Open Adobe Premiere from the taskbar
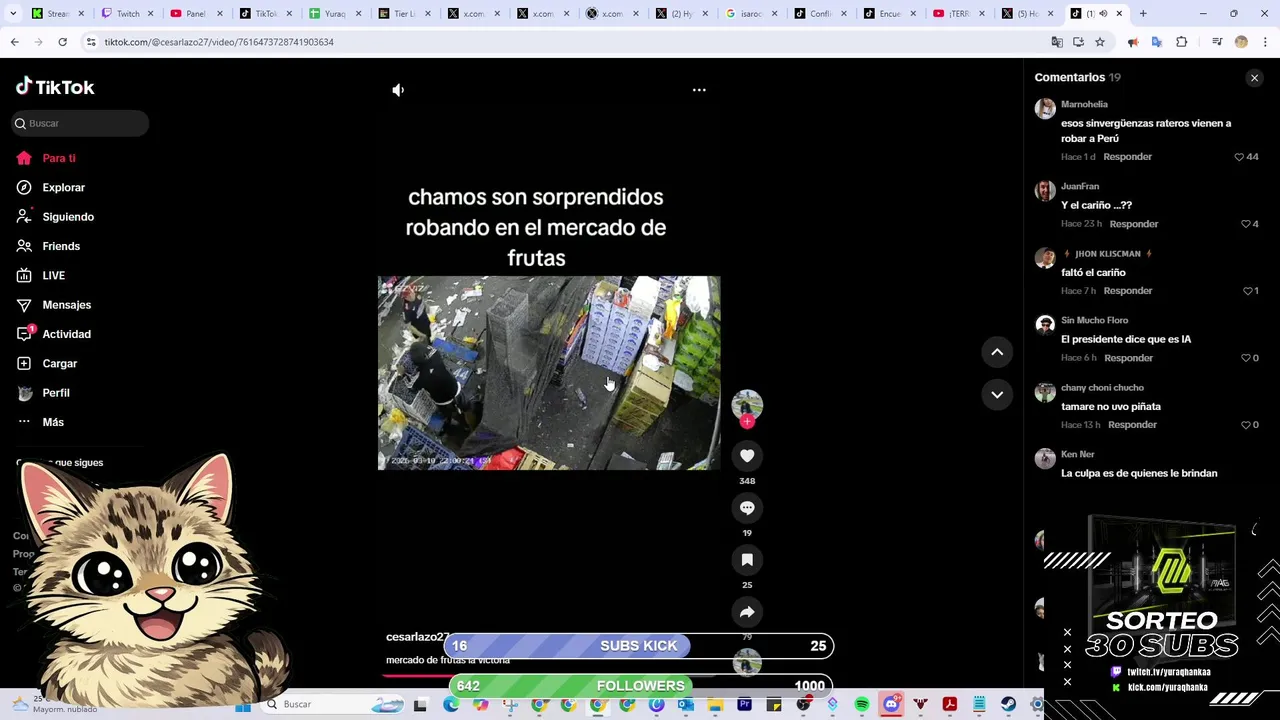The width and height of the screenshot is (1280, 720). click(x=744, y=705)
